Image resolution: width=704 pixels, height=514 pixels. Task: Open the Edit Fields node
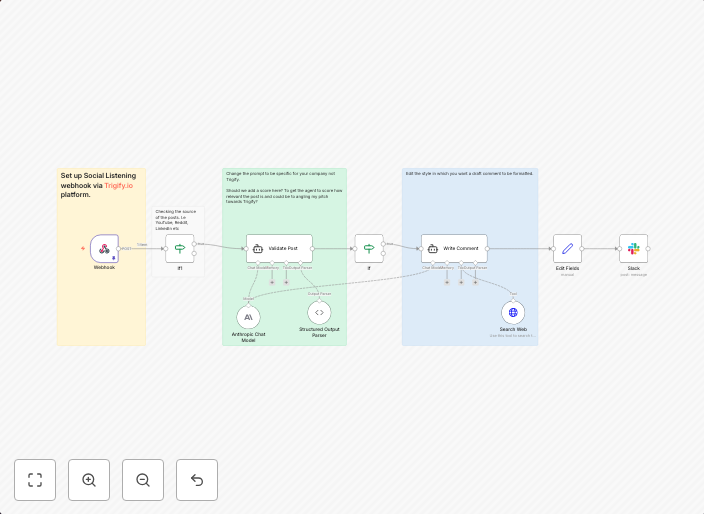567,249
